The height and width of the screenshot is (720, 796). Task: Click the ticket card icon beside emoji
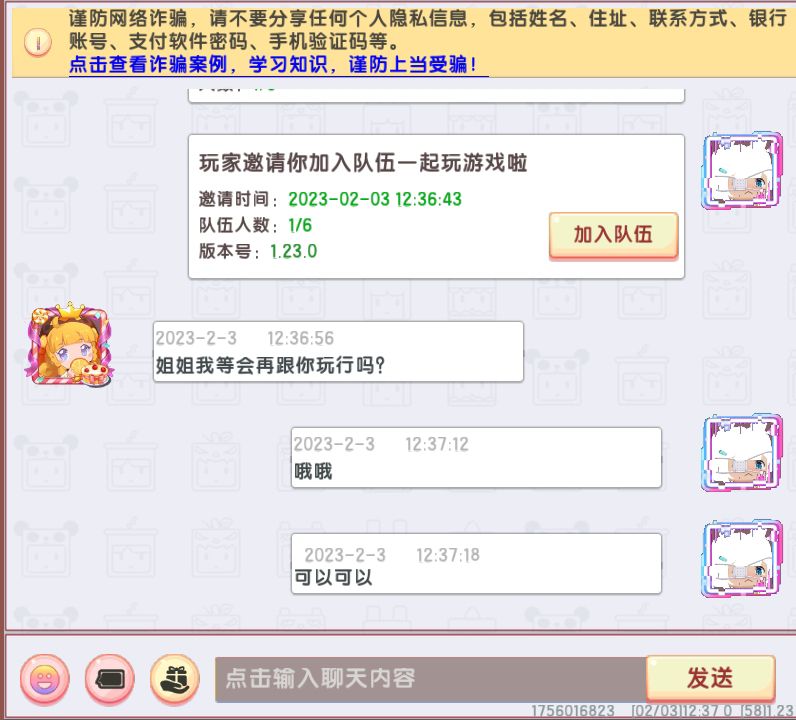tap(110, 679)
